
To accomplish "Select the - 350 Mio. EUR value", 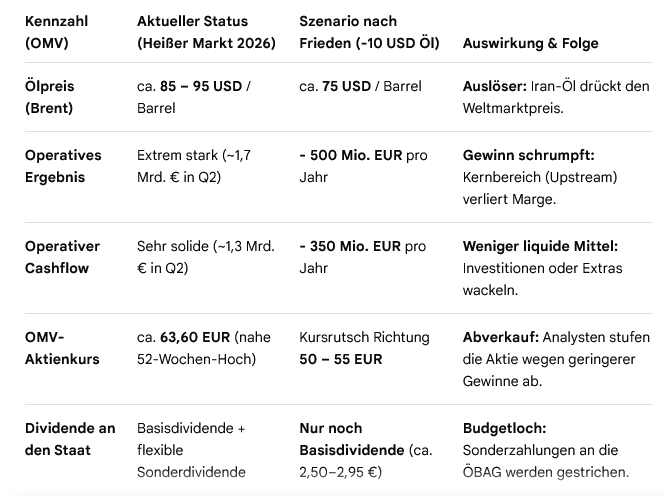I will pyautogui.click(x=350, y=246).
